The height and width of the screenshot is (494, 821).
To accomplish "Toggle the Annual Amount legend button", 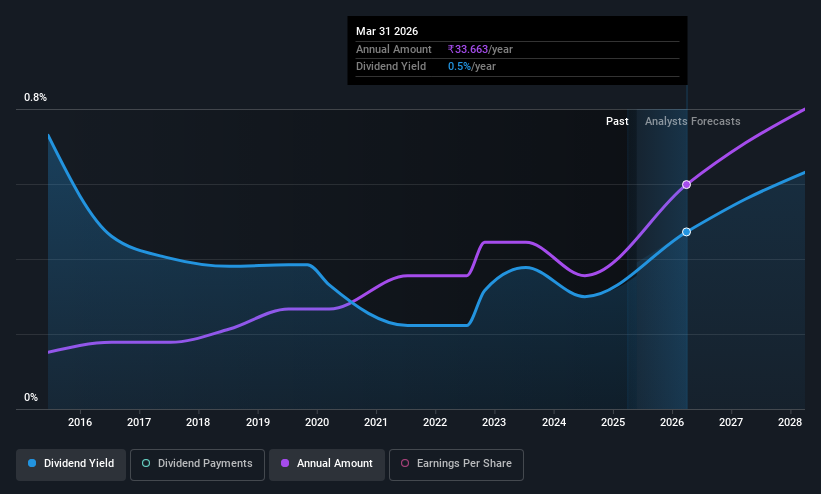I will (x=327, y=464).
